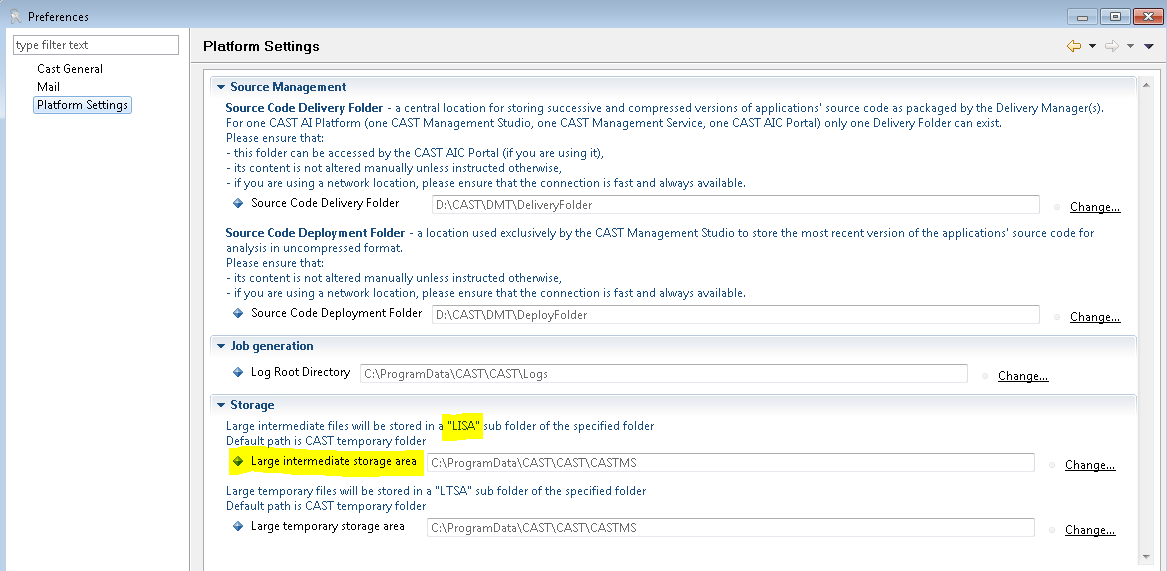This screenshot has height=571, width=1167.
Task: Change the Log Root Directory
Action: click(1023, 376)
